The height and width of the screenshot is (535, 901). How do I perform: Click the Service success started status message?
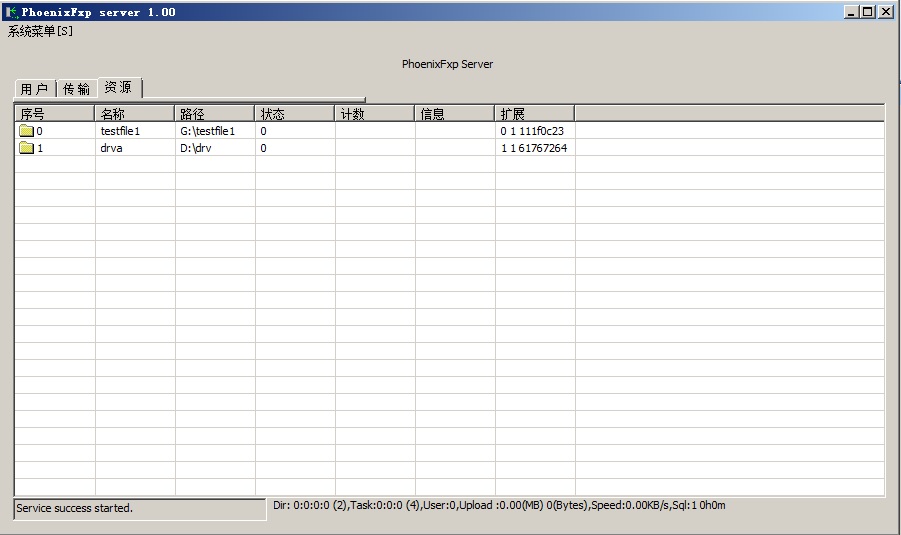[x=140, y=509]
